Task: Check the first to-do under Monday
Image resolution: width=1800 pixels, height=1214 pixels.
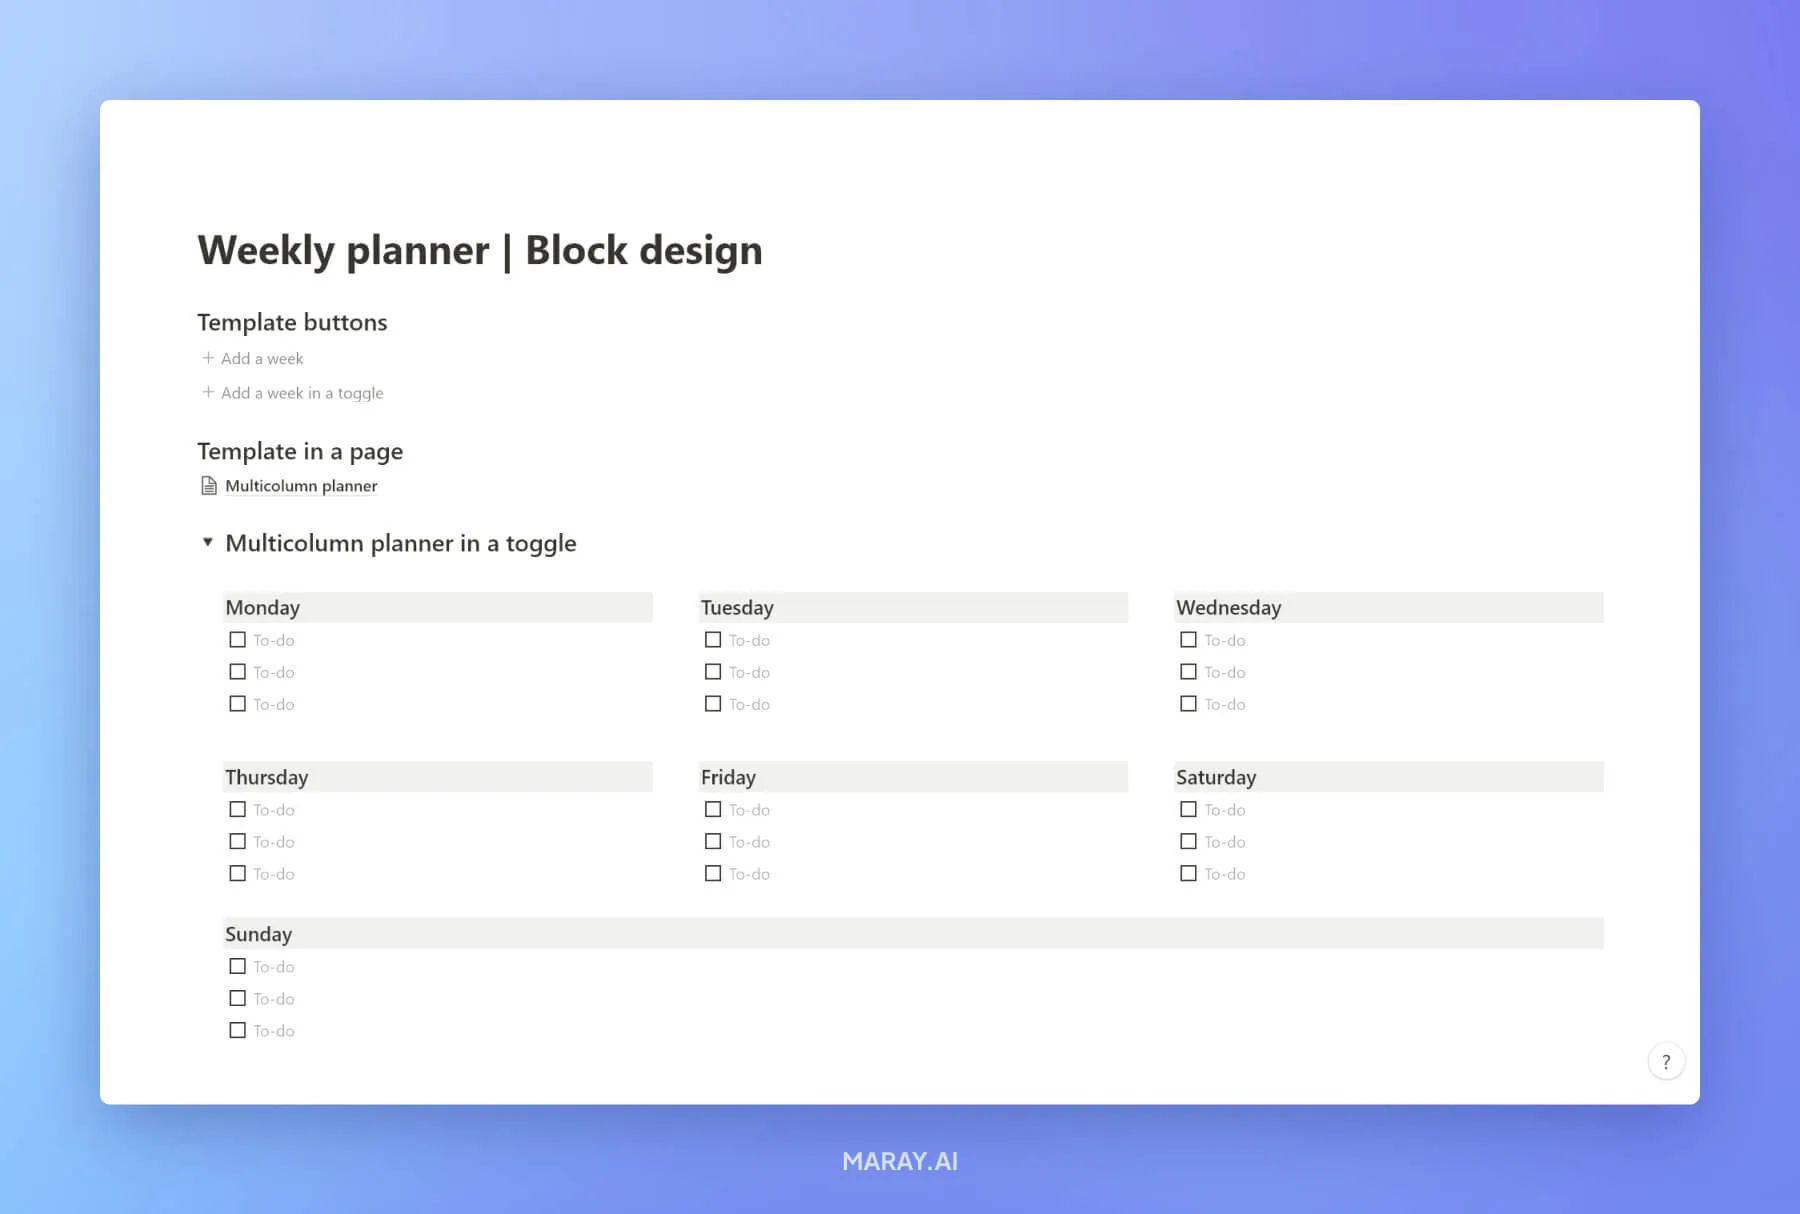Action: 237,639
